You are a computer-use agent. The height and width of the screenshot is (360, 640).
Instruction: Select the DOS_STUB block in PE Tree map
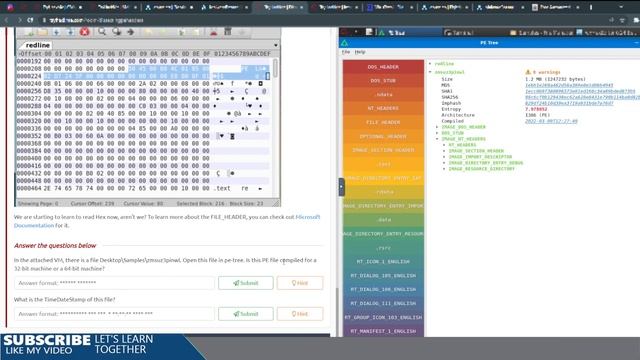(x=383, y=81)
